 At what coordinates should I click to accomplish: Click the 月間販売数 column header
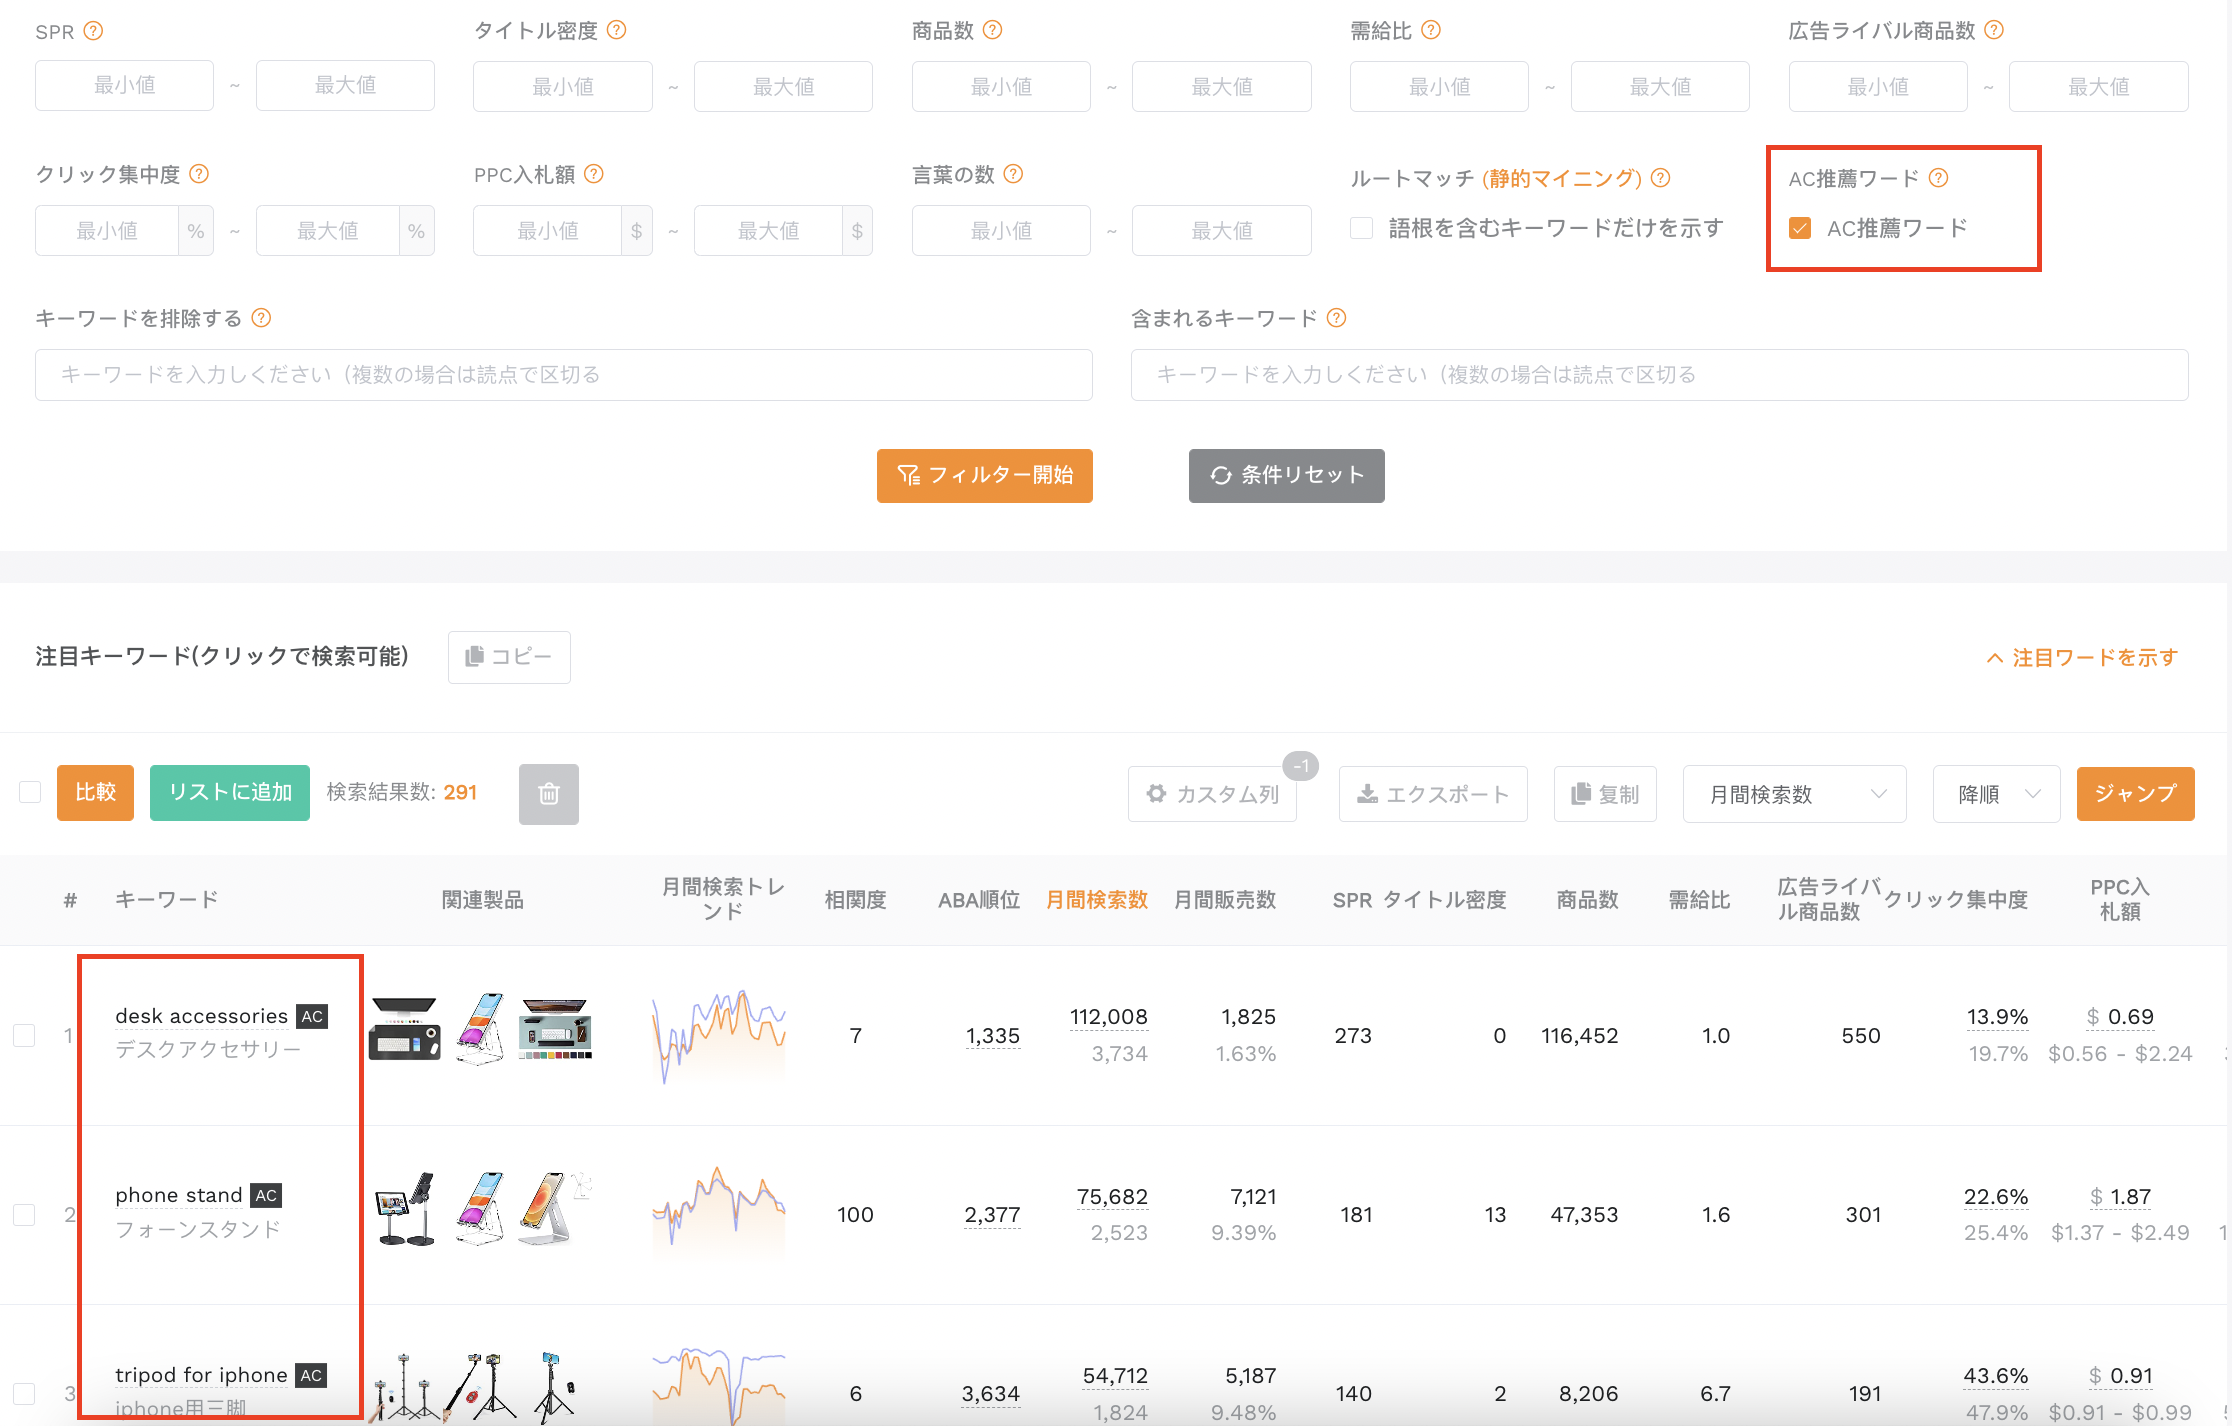pos(1224,899)
